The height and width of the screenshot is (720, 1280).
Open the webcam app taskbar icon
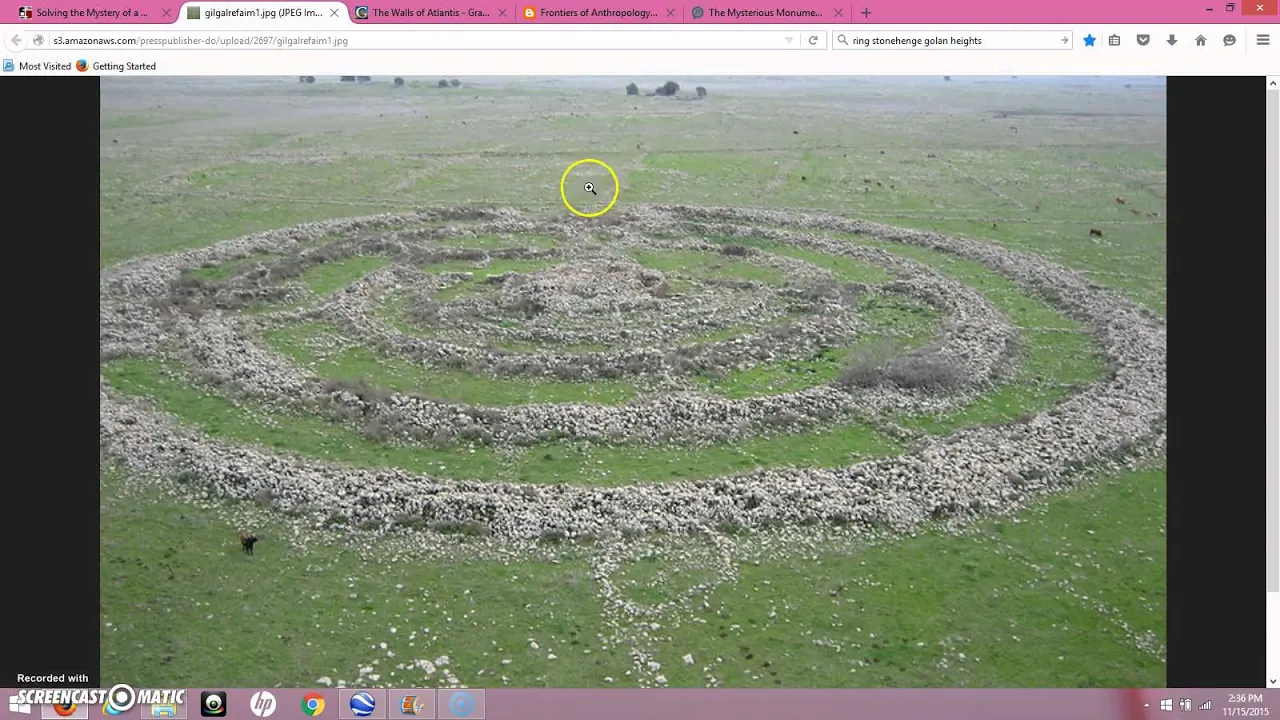click(x=213, y=704)
